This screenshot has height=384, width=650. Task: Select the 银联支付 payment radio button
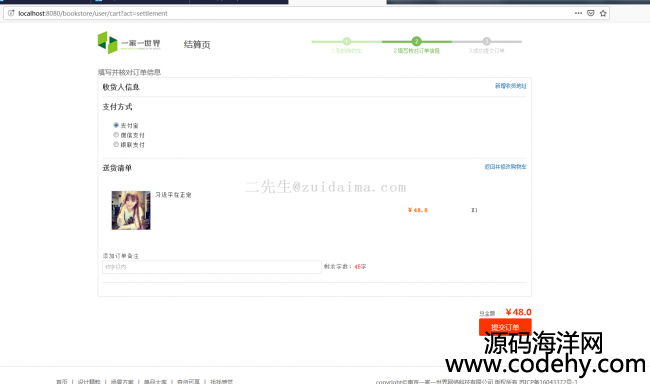click(116, 144)
